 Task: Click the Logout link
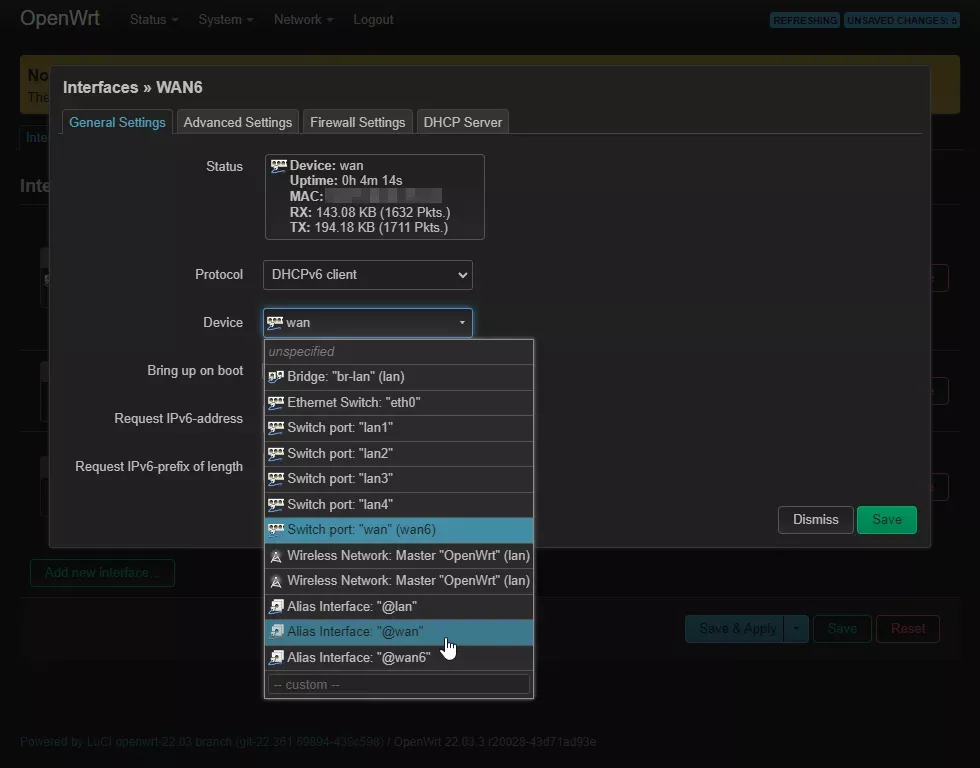[373, 19]
